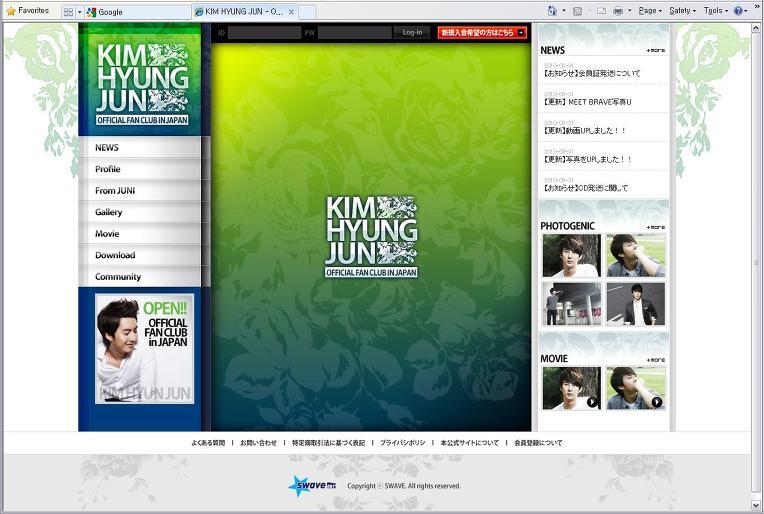The width and height of the screenshot is (764, 514).
Task: Click the red new member registration button
Action: pyautogui.click(x=482, y=33)
